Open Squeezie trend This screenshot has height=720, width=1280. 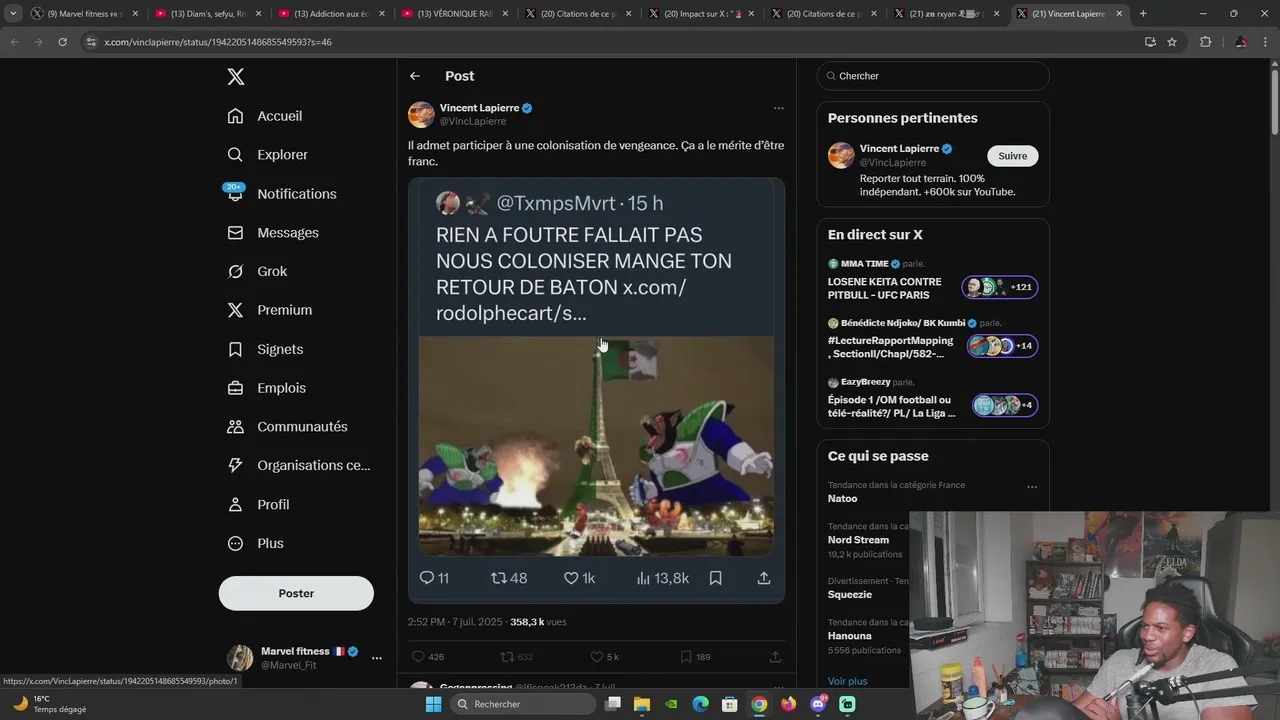click(x=850, y=595)
